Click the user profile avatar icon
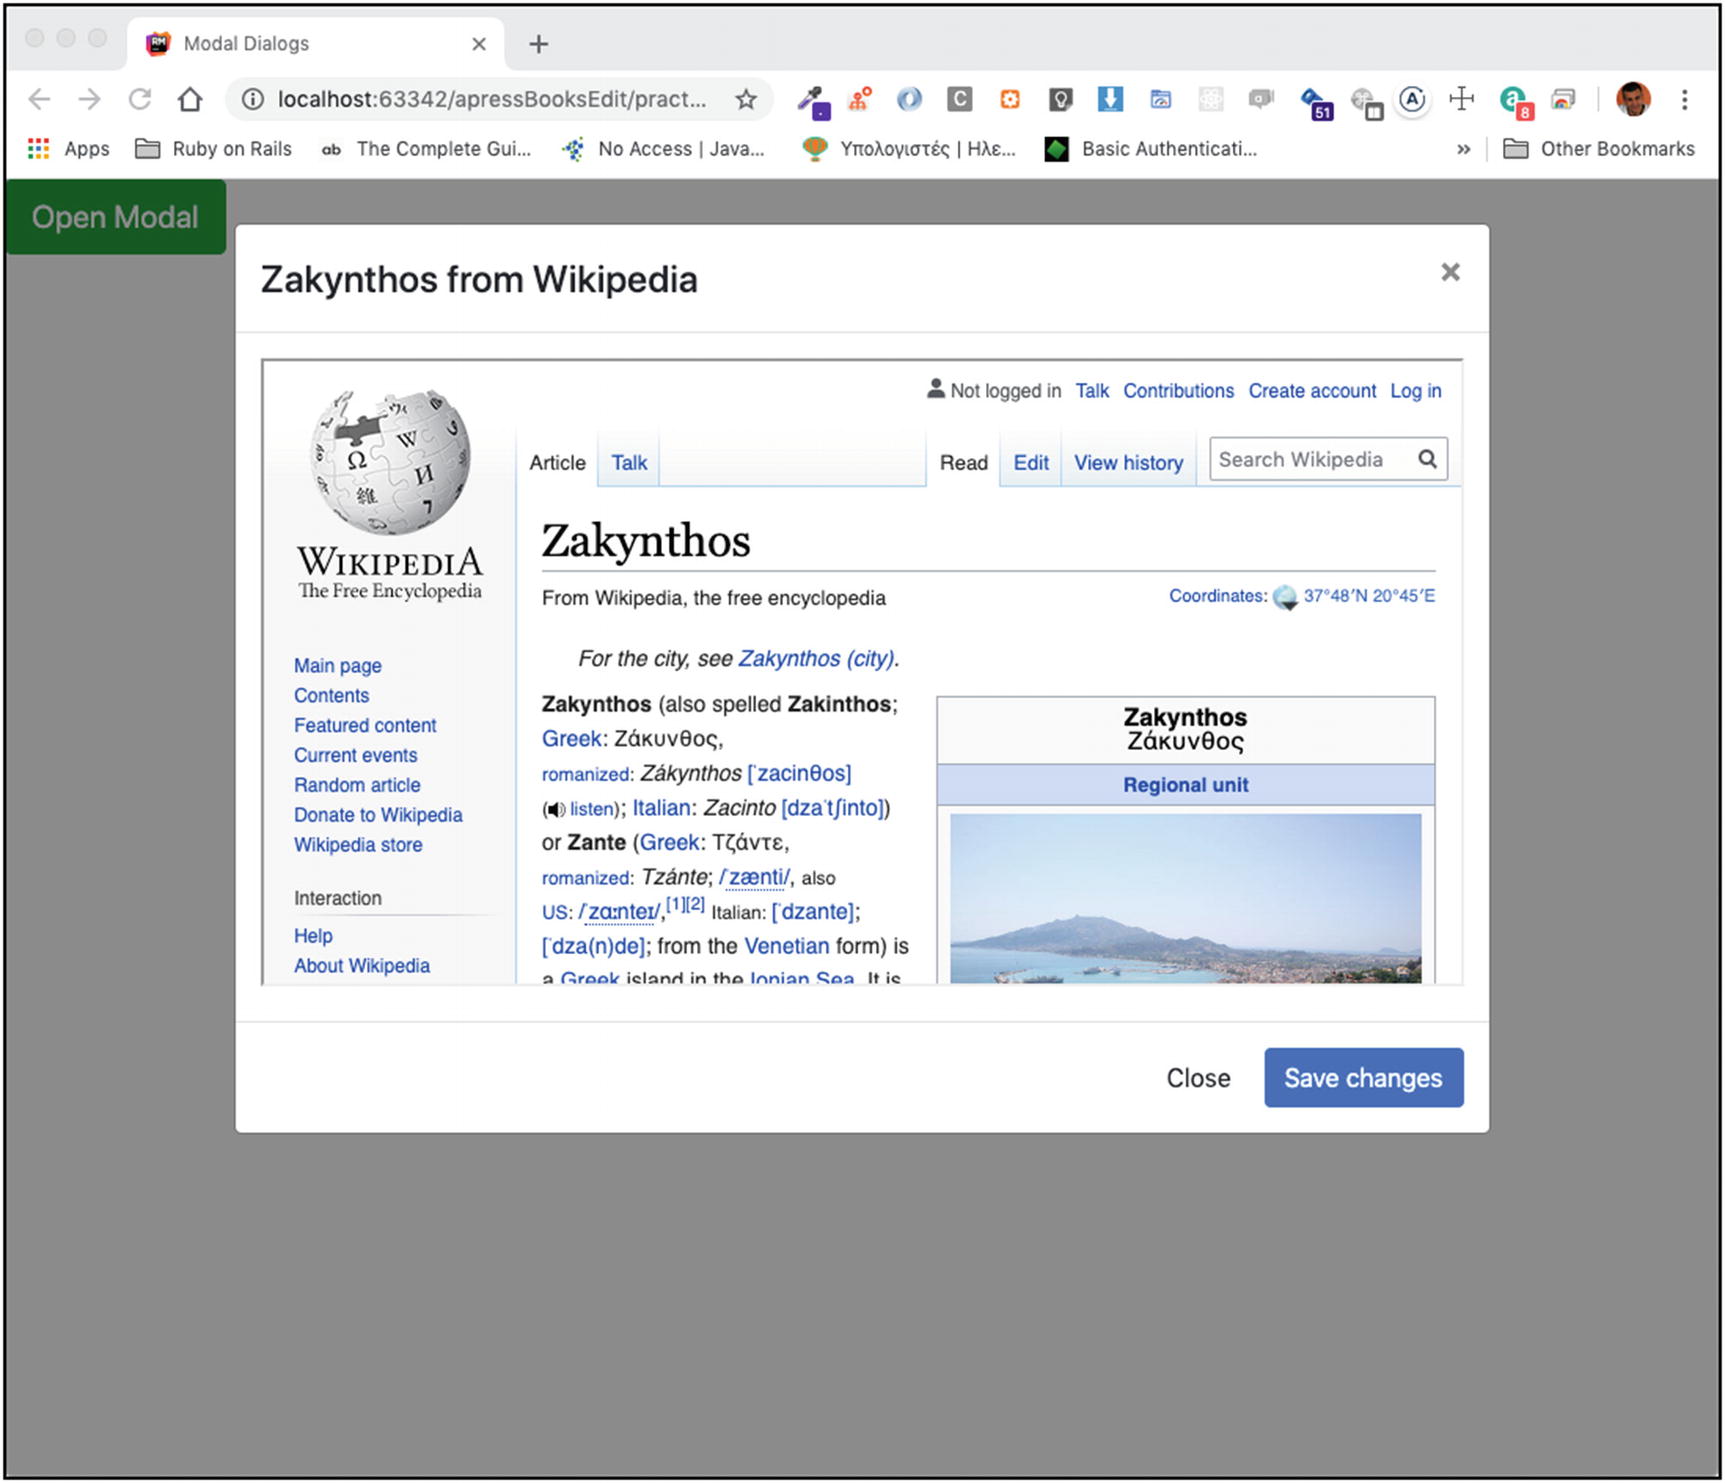 pos(1633,99)
